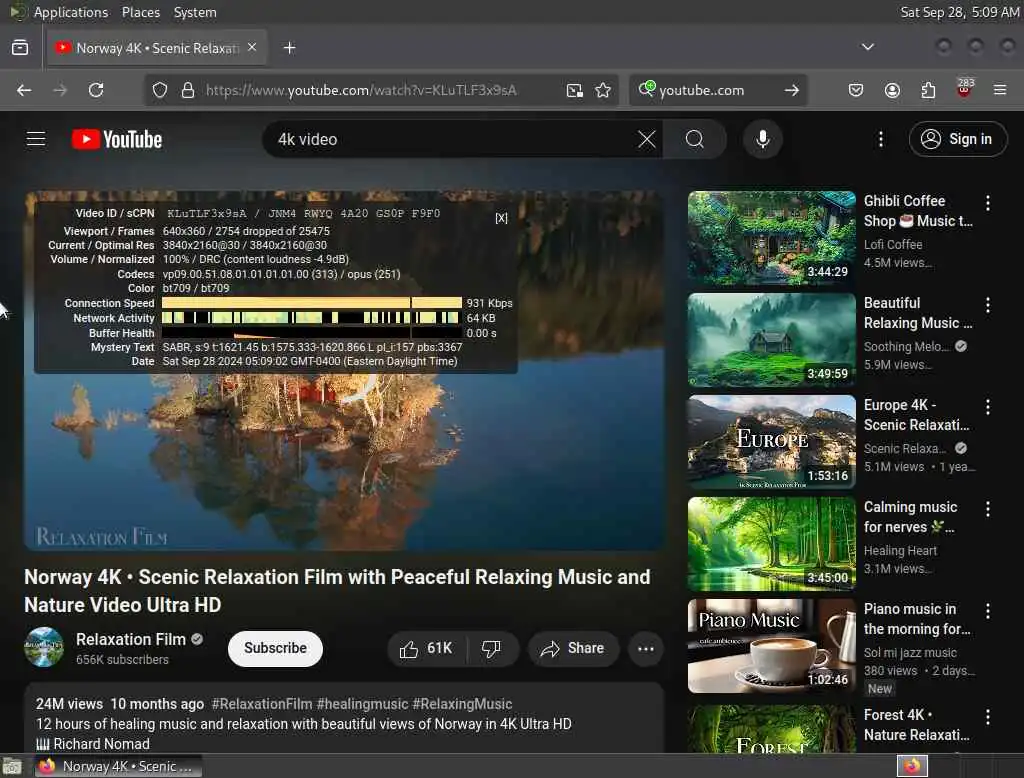
Task: Focus the youtube..com search field
Action: click(x=718, y=90)
